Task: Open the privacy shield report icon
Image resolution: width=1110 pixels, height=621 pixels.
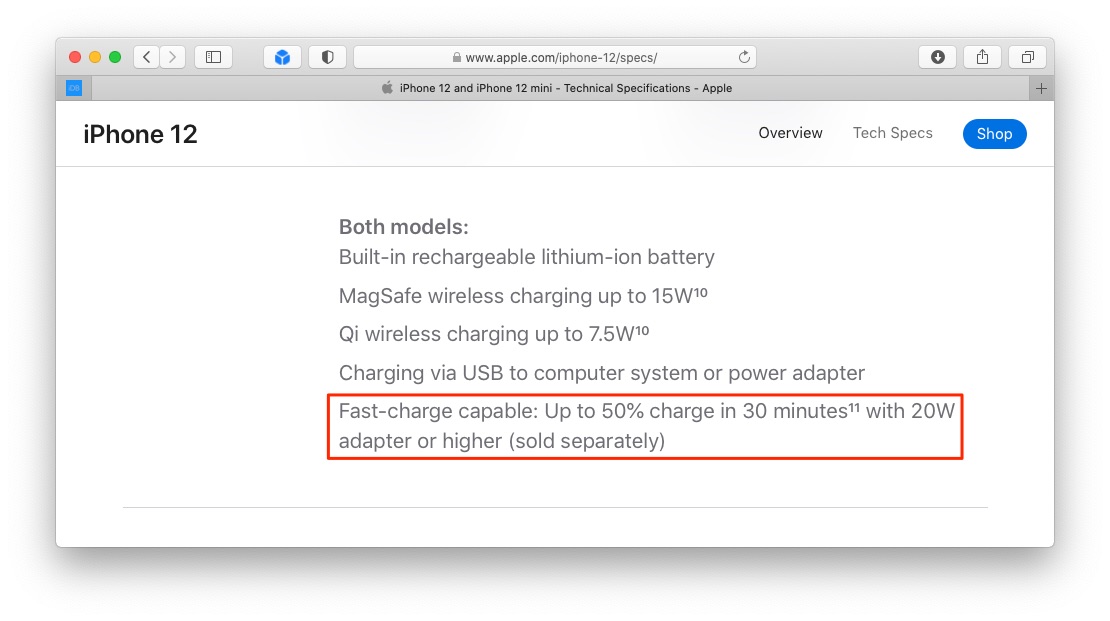Action: point(328,57)
